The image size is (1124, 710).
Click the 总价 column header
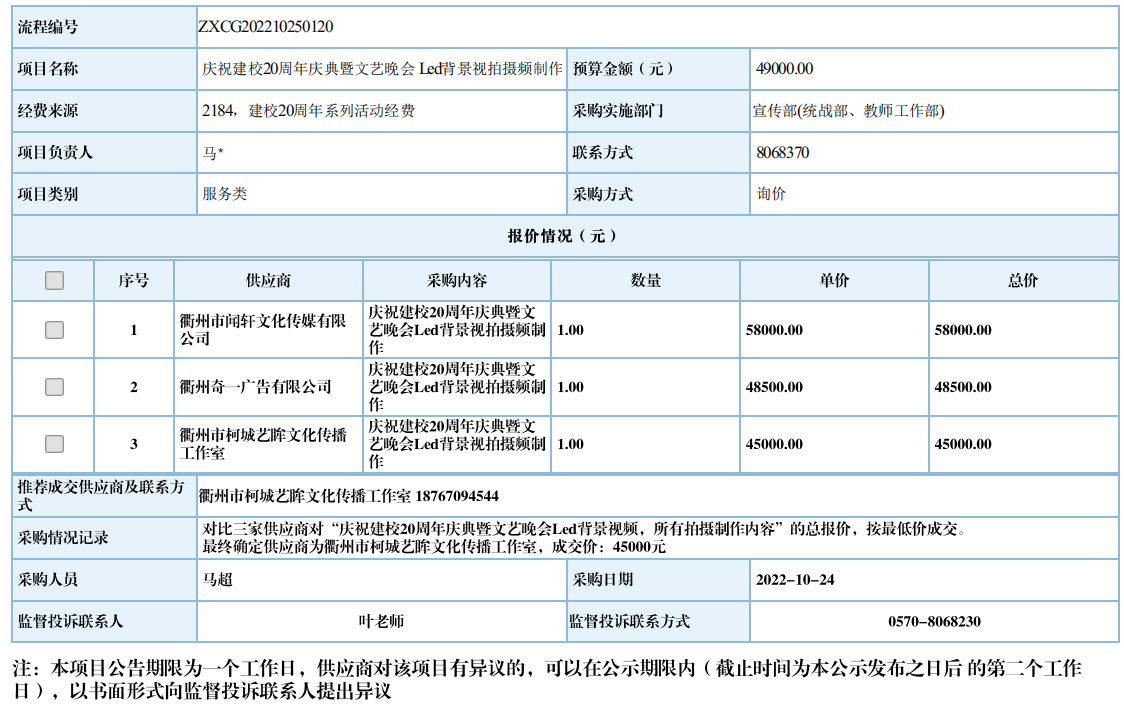pyautogui.click(x=1023, y=281)
